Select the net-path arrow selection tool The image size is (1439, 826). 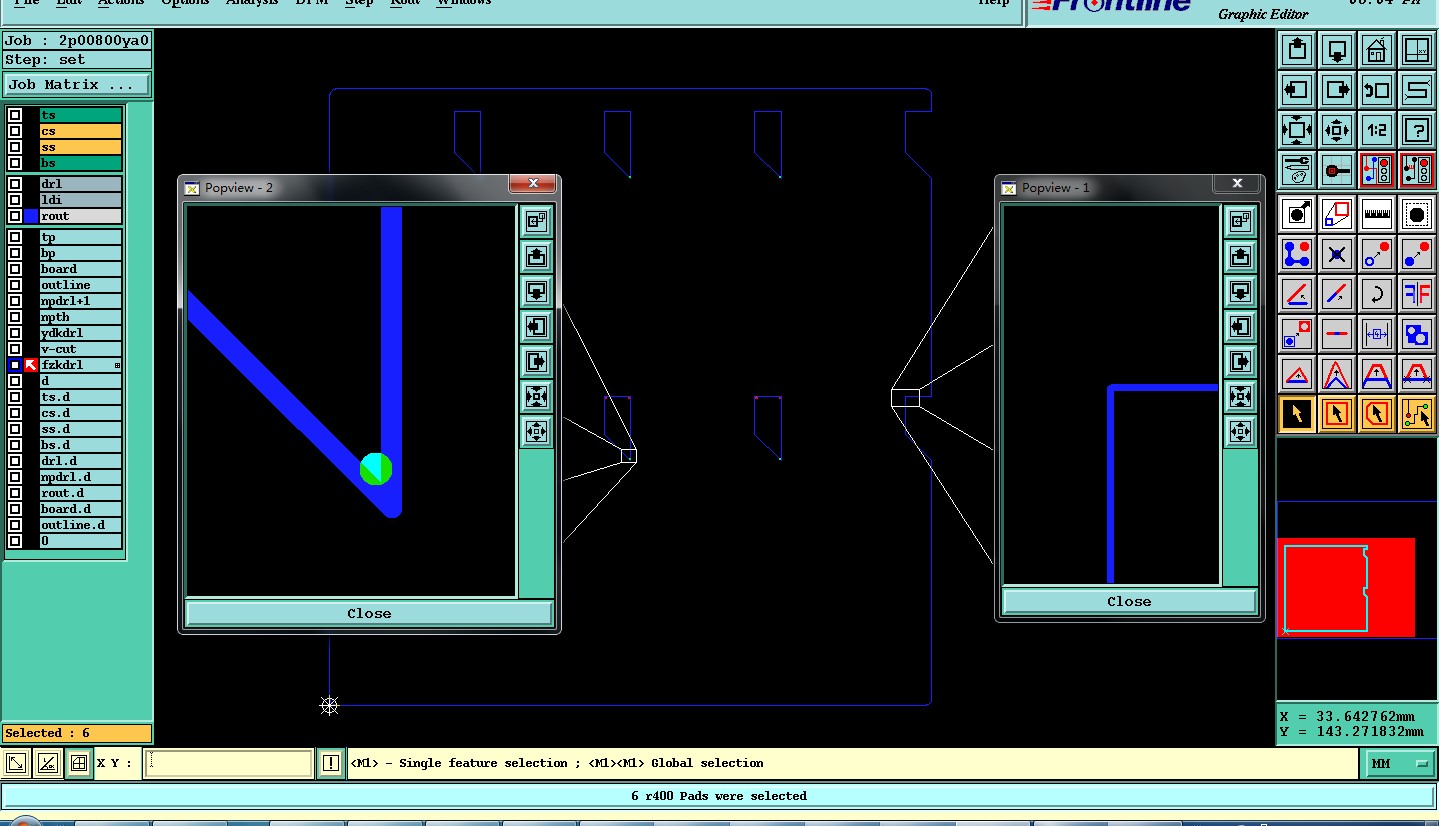[1417, 413]
